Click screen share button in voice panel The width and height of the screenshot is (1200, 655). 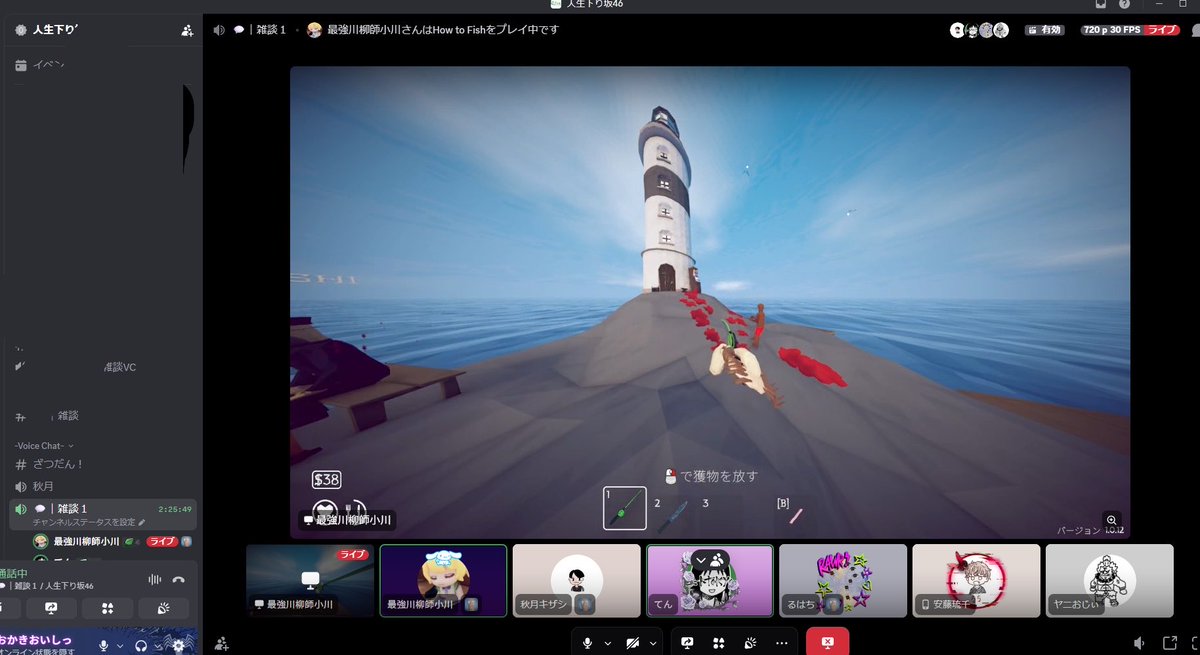52,608
